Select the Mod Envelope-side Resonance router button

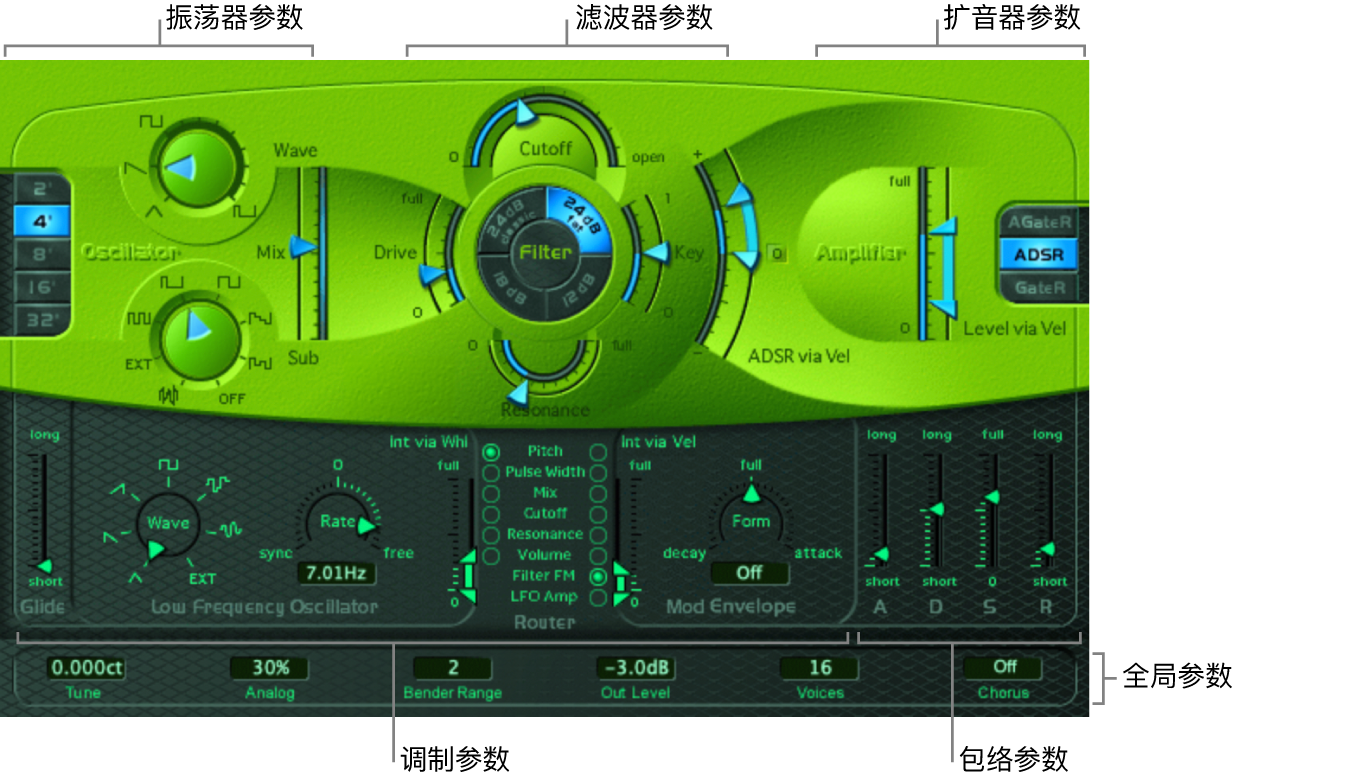[599, 535]
